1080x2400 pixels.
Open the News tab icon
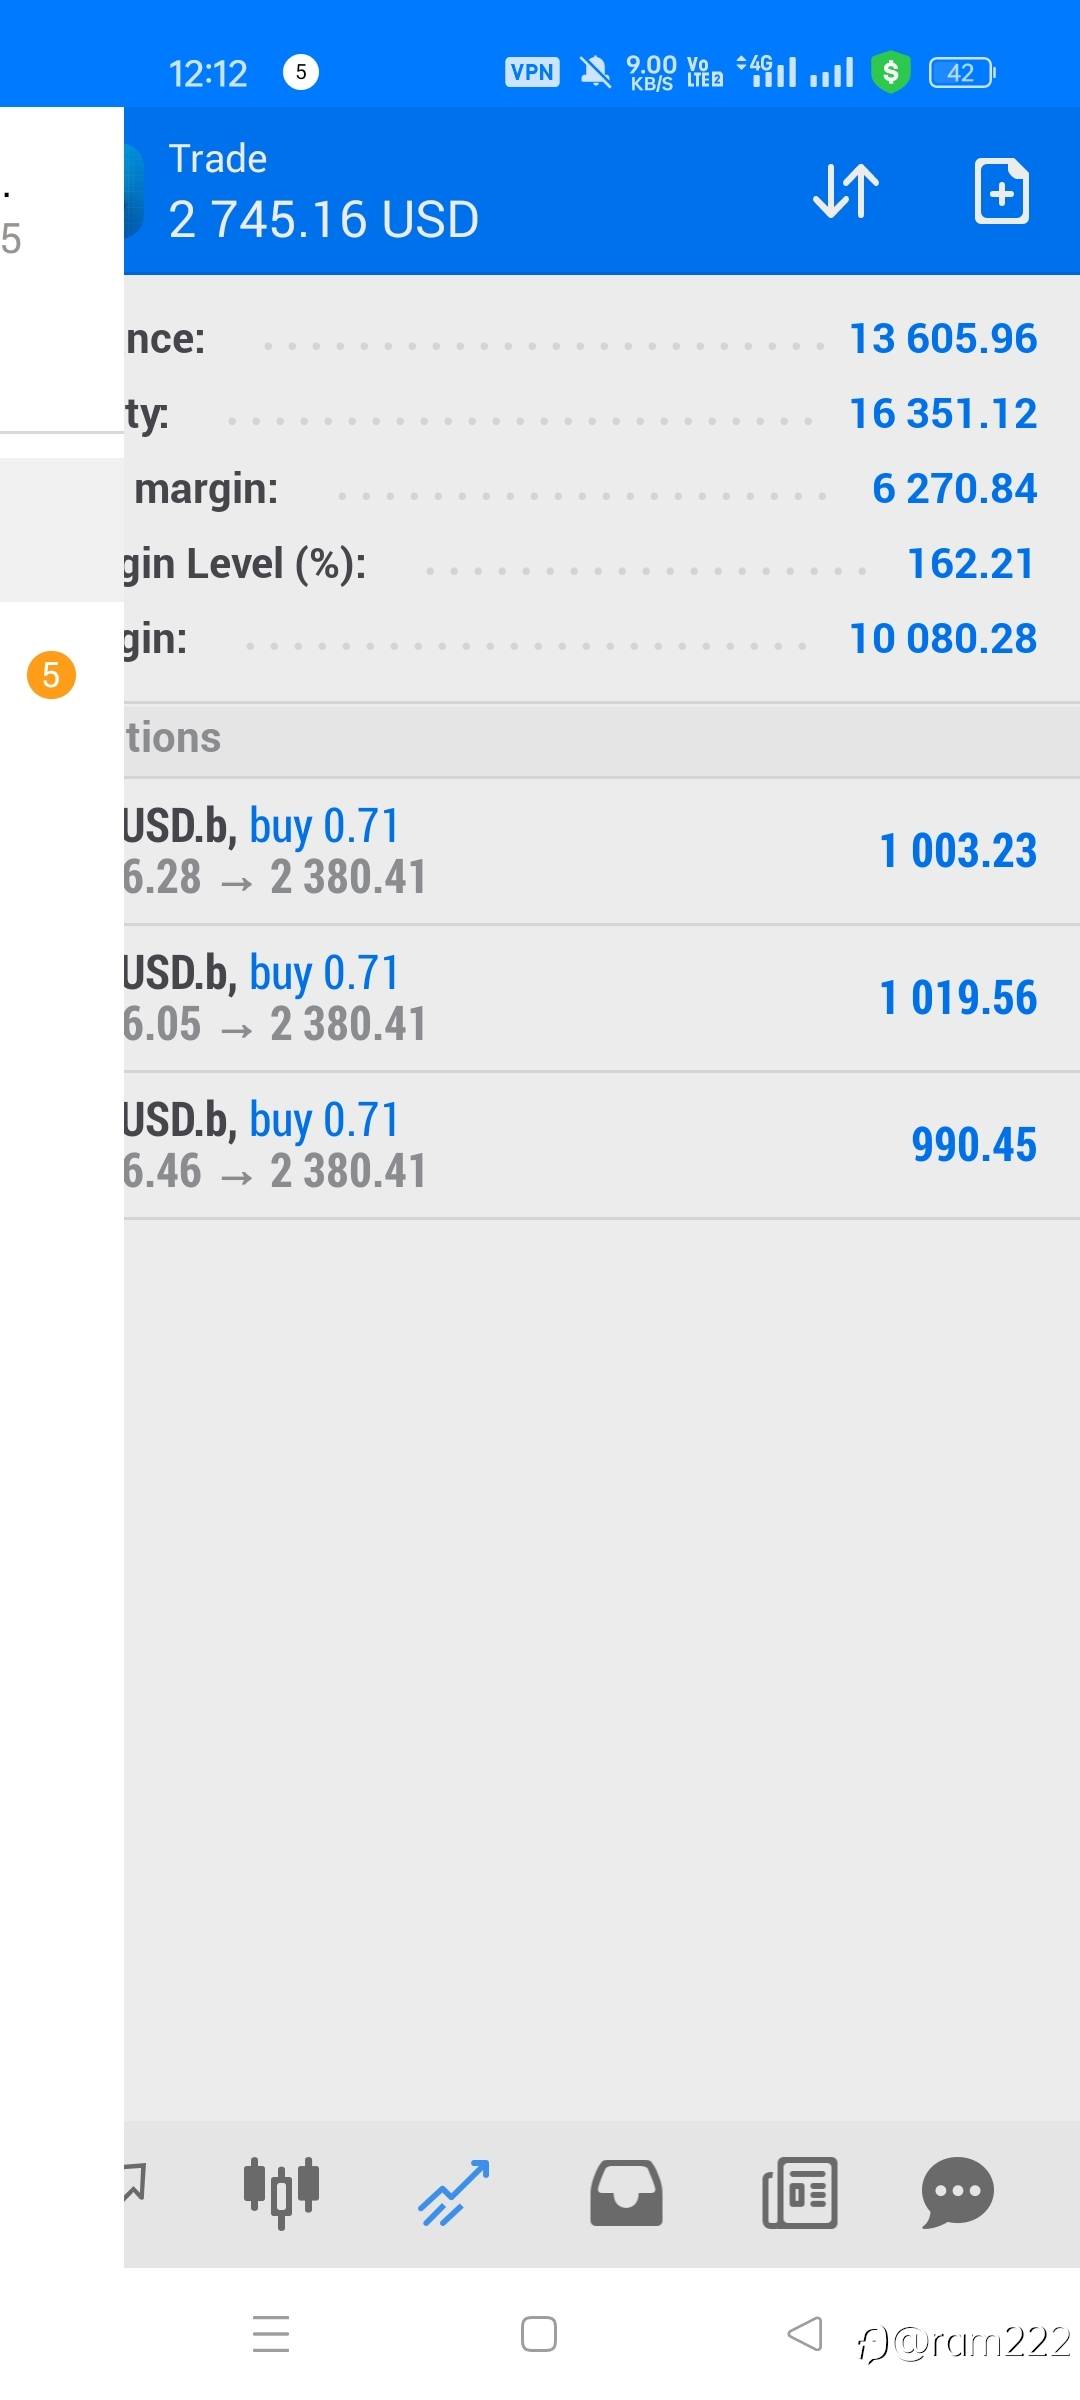[800, 2192]
